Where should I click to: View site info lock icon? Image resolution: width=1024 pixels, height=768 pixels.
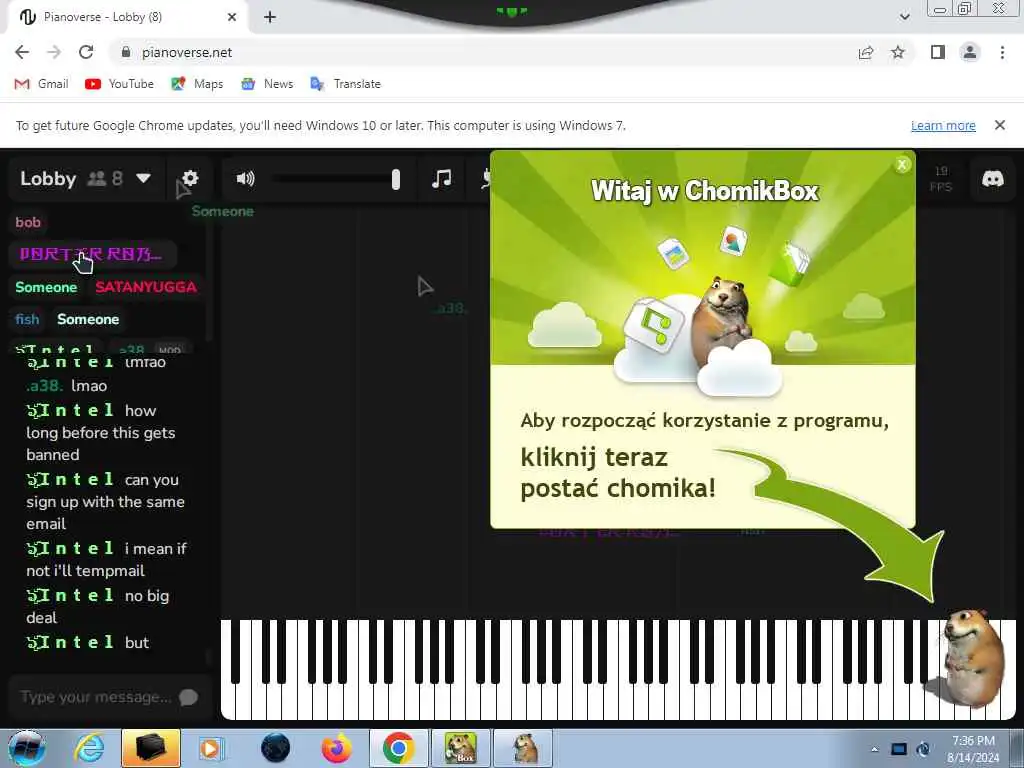pos(126,52)
